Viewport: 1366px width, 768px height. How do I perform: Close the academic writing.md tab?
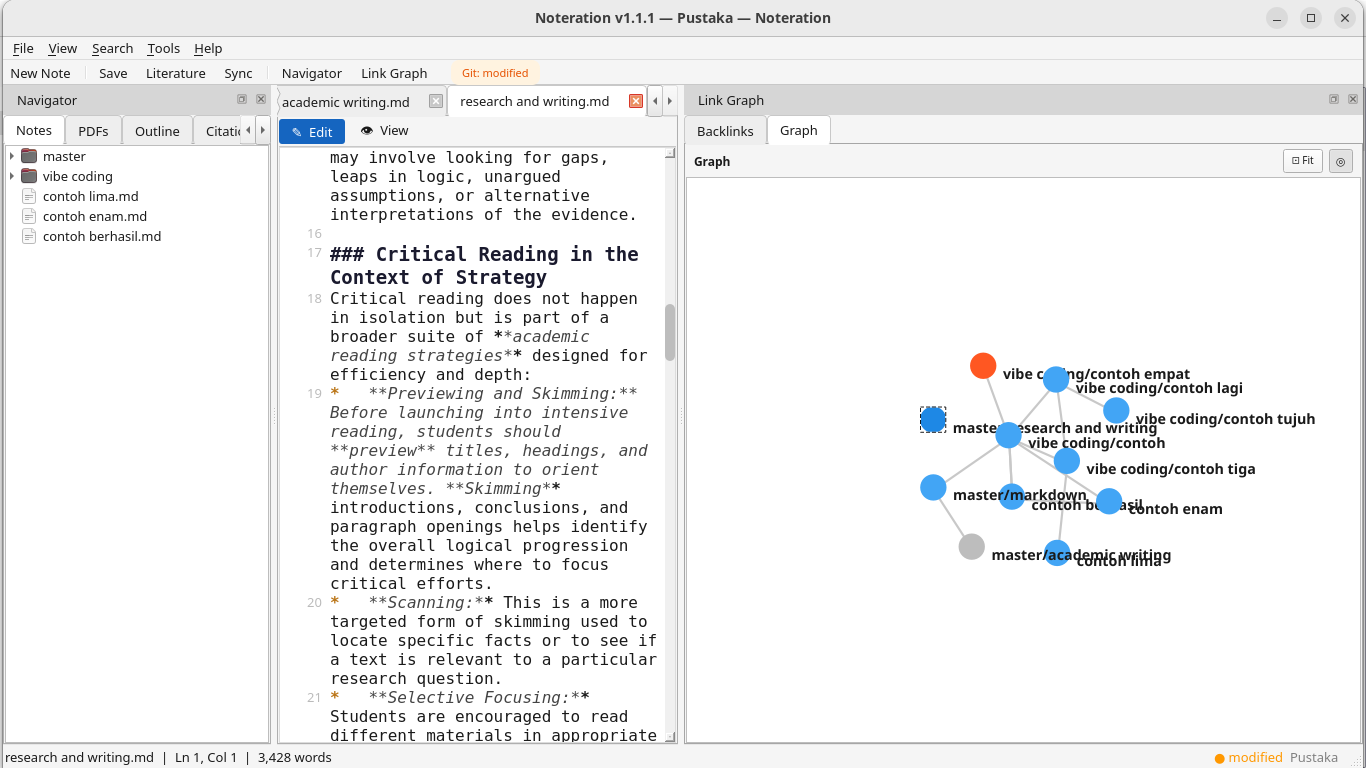(x=435, y=101)
